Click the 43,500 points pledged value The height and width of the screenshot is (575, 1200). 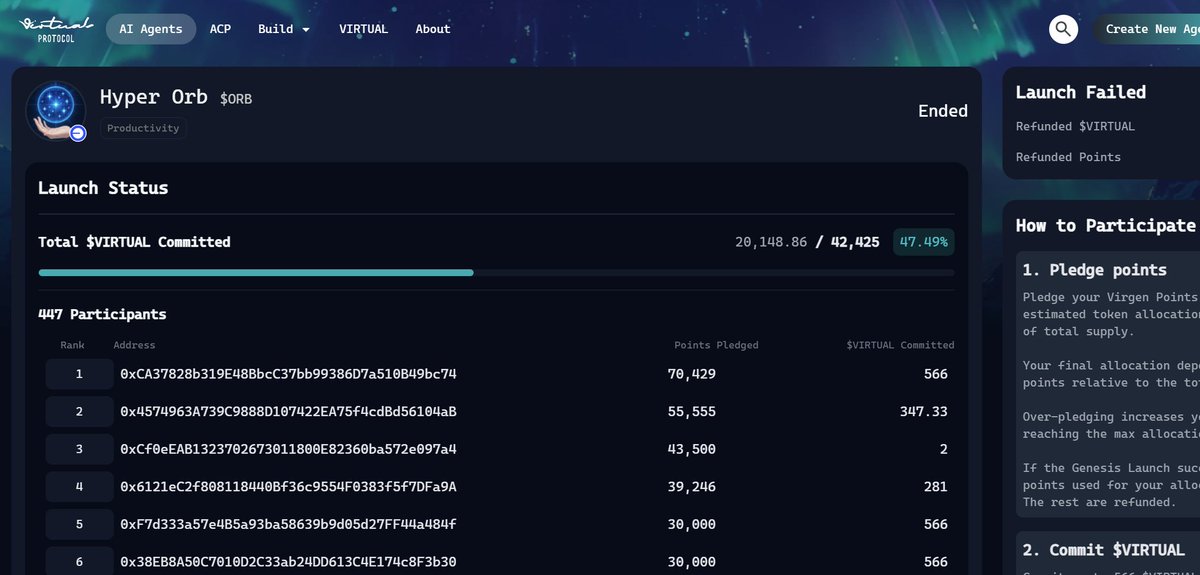pos(691,449)
